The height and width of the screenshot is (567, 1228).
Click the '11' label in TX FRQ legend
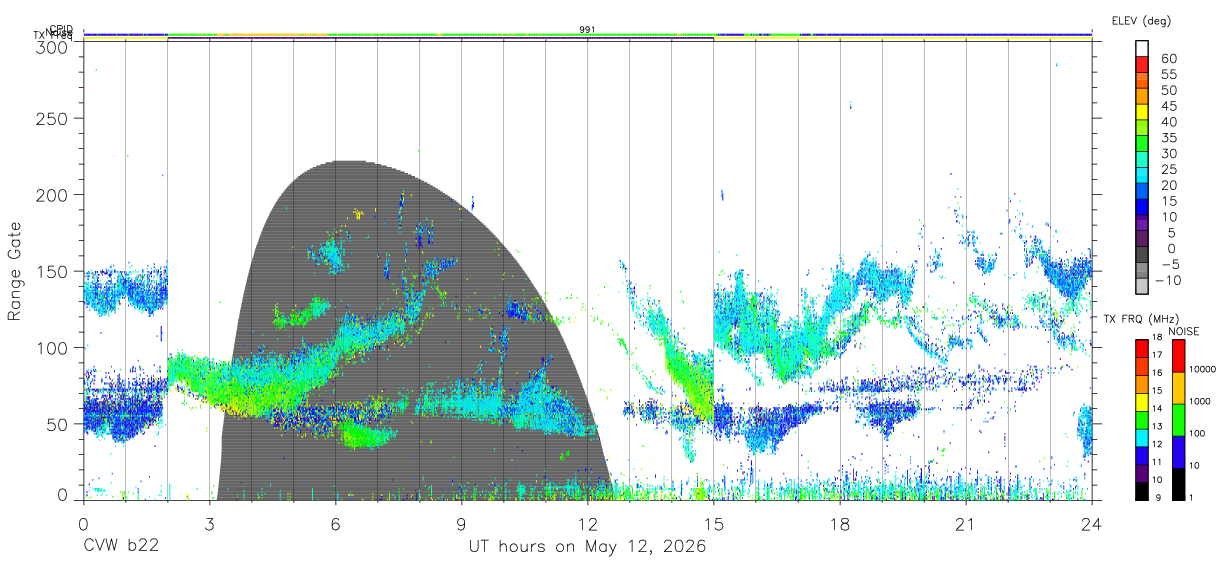pos(1158,462)
